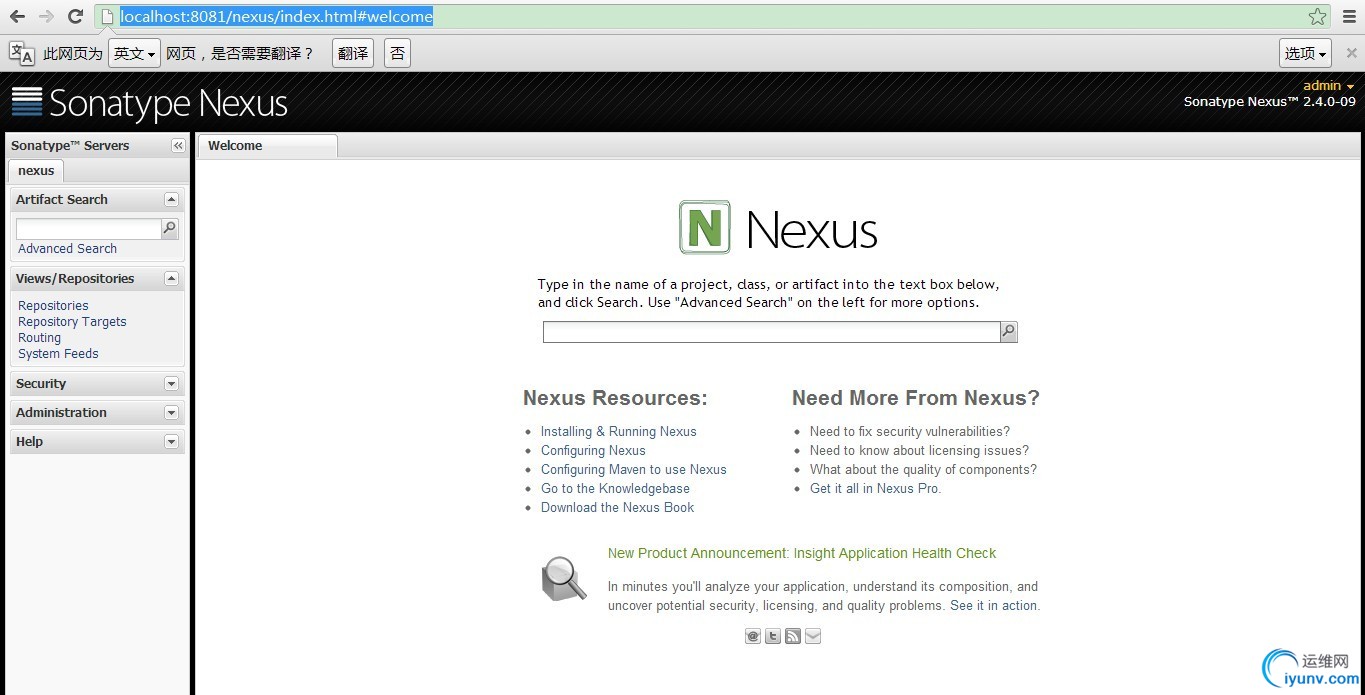Bookmark the page with star icon
This screenshot has width=1365, height=695.
[x=1317, y=16]
